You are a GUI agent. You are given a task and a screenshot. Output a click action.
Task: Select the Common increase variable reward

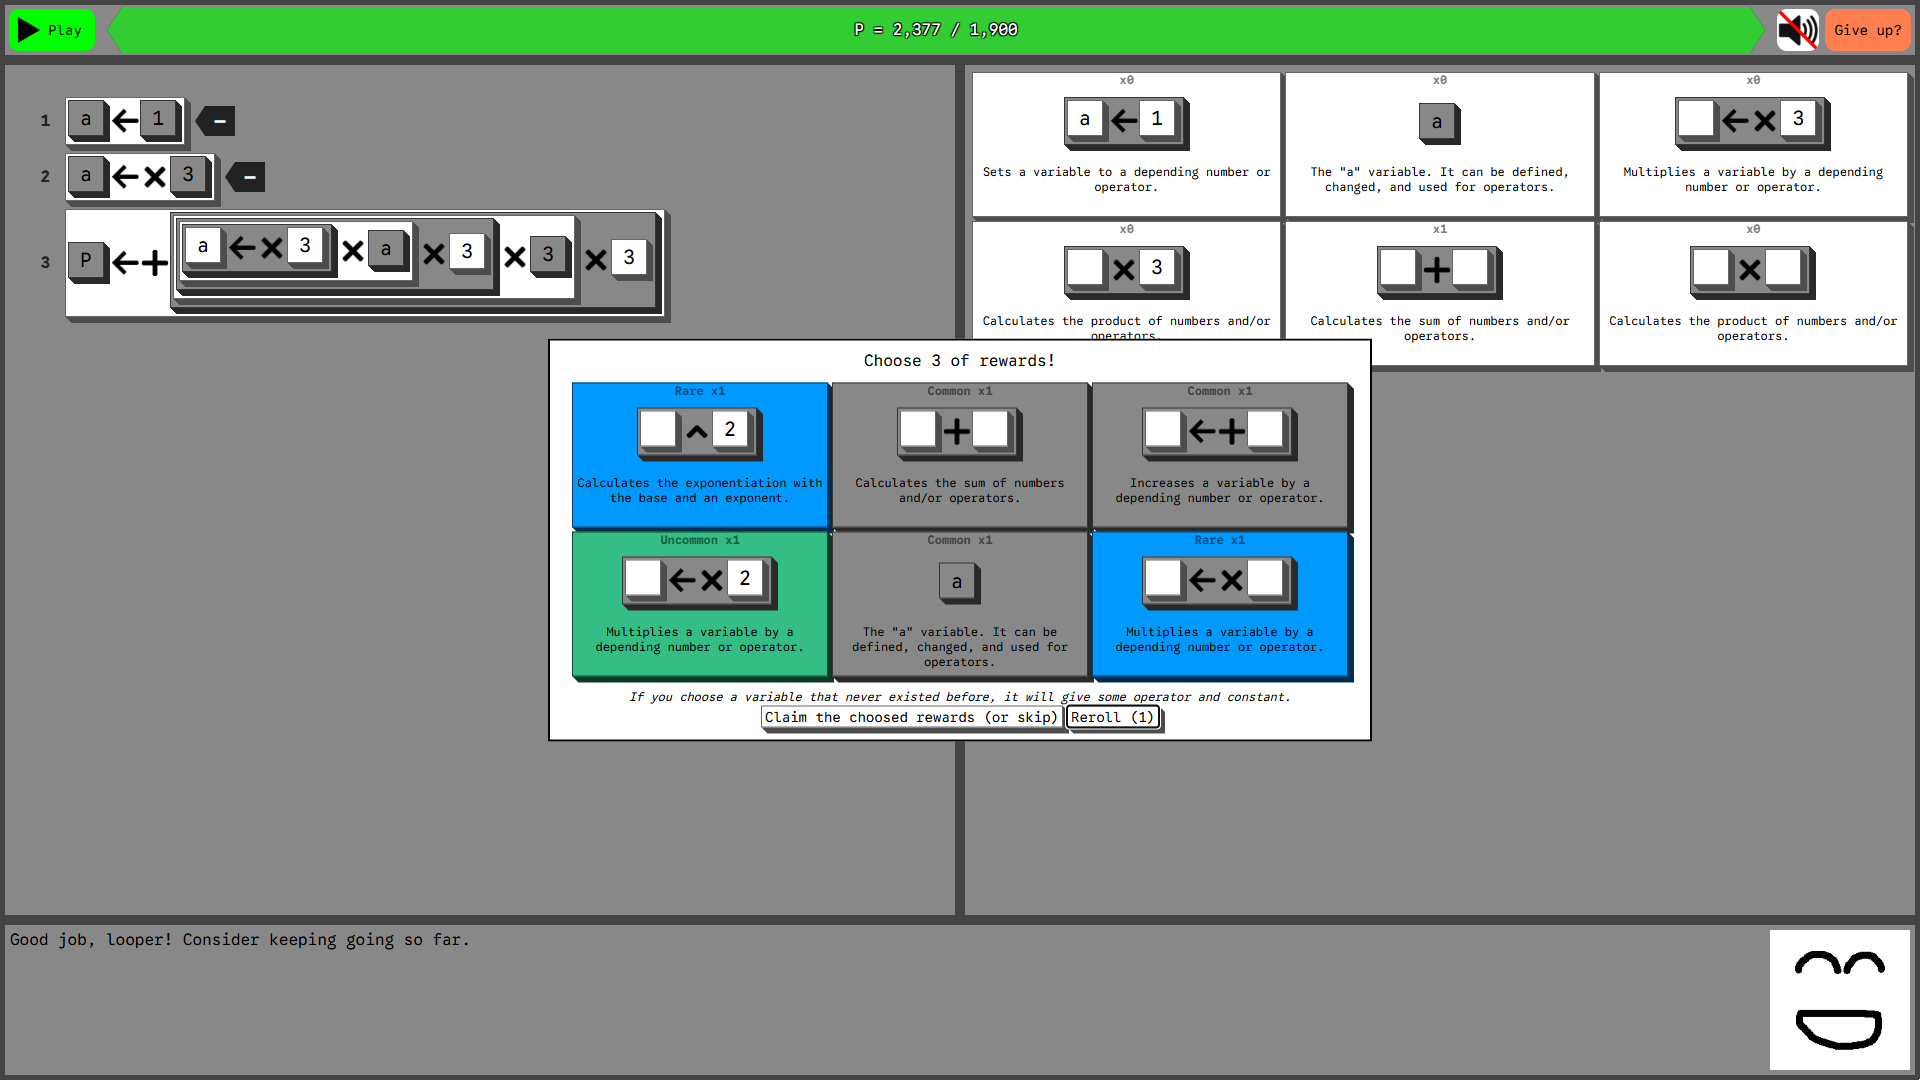[1219, 455]
